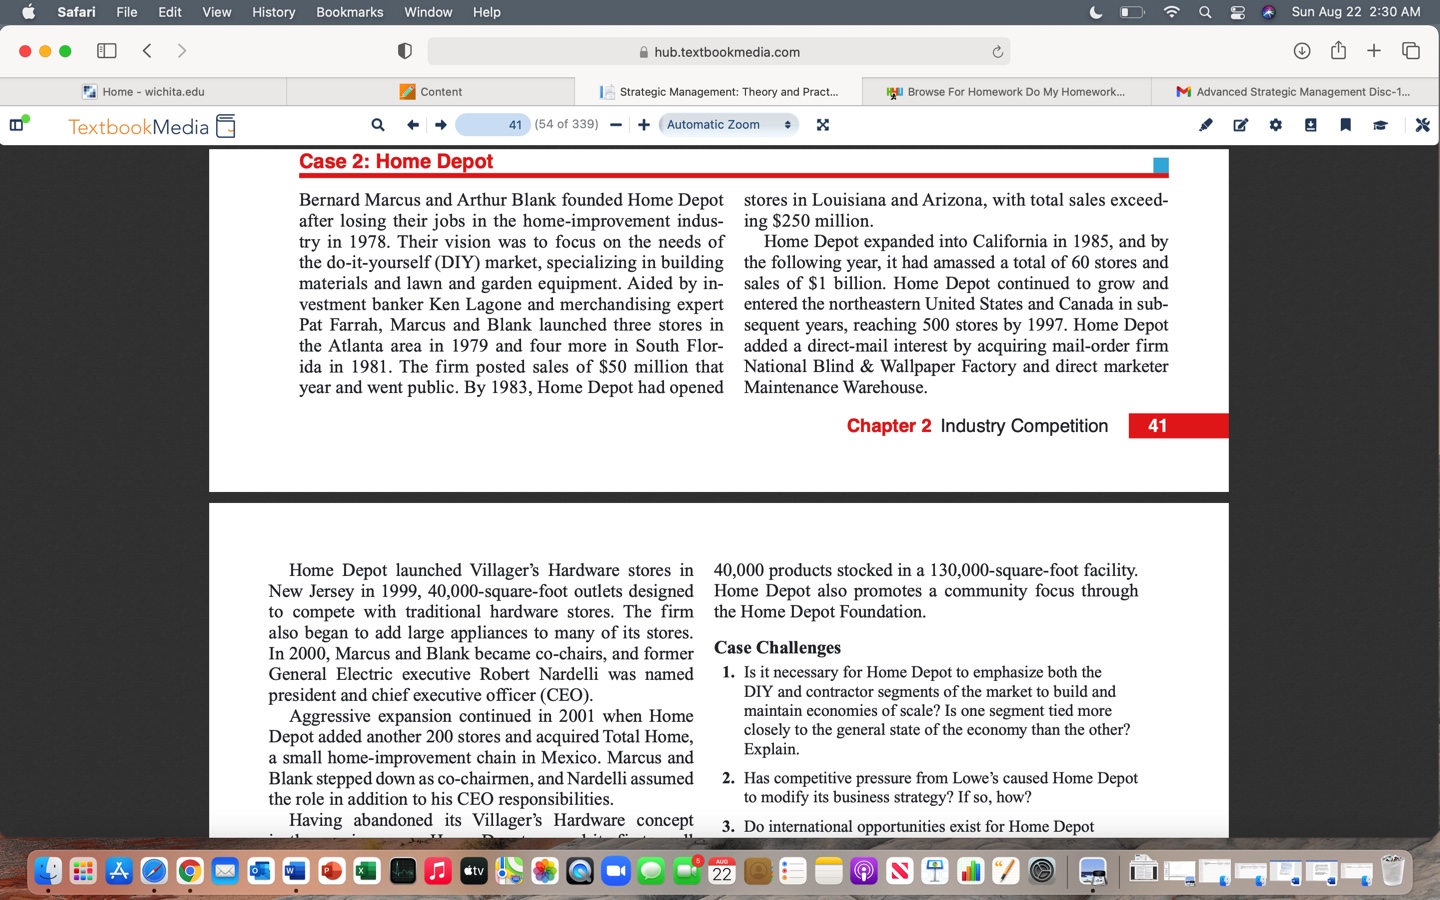
Task: Open reader settings gear
Action: [x=1276, y=125]
